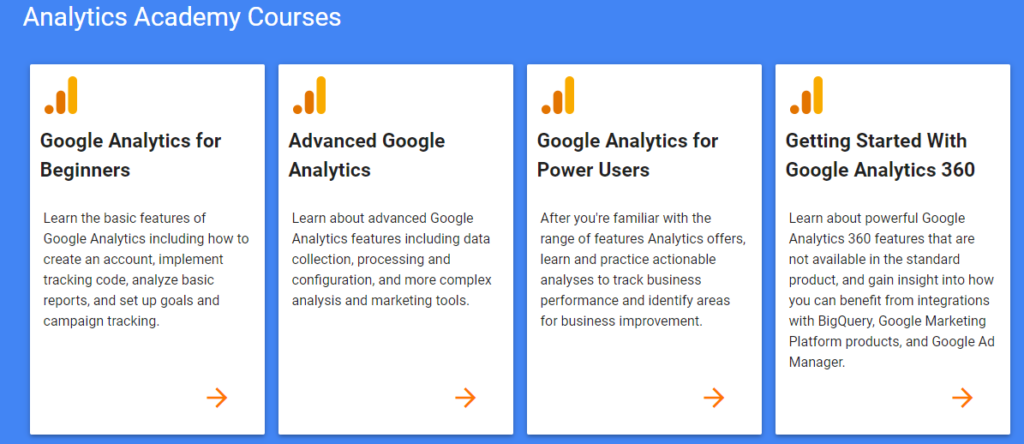Open the Advanced Google Analytics course title
Viewport: 1024px width, 444px height.
(366, 155)
